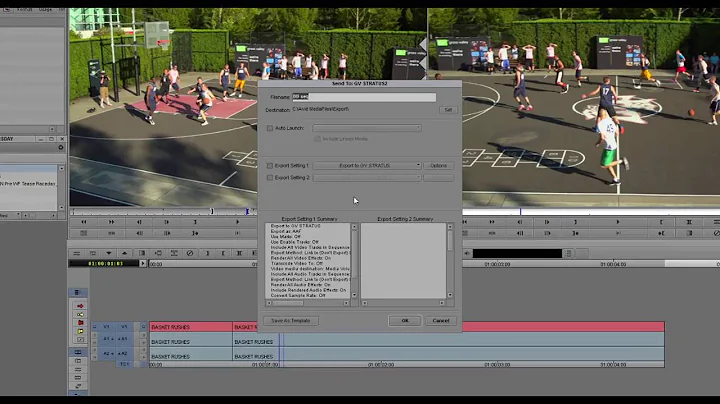Toggle record A1 track selector
This screenshot has width=720, height=404.
(x=124, y=339)
